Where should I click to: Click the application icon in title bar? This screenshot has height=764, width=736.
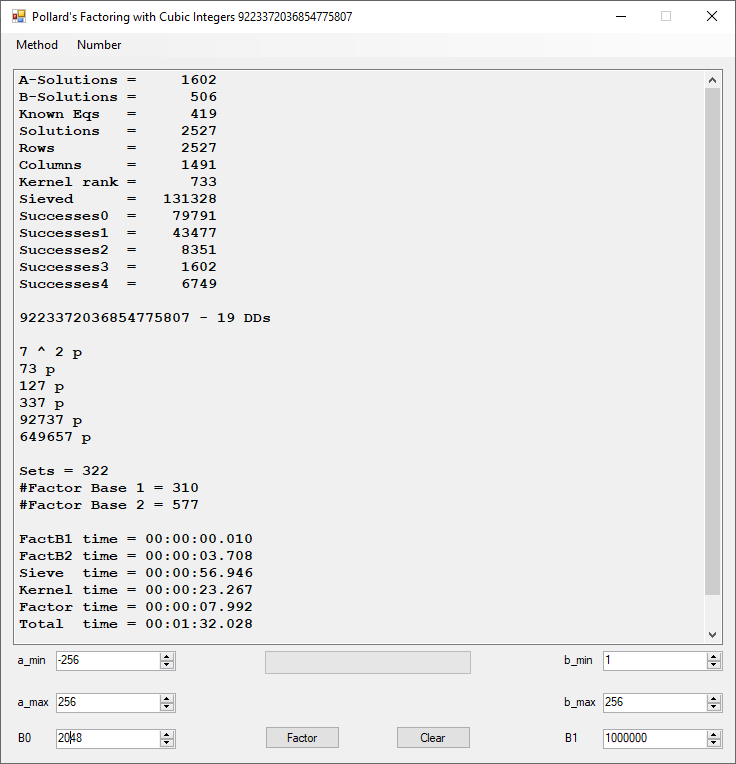(x=18, y=17)
